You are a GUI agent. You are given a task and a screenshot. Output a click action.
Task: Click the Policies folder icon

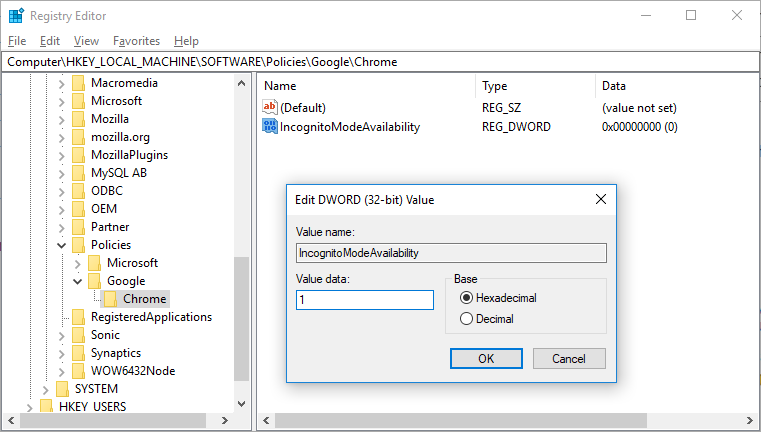79,245
